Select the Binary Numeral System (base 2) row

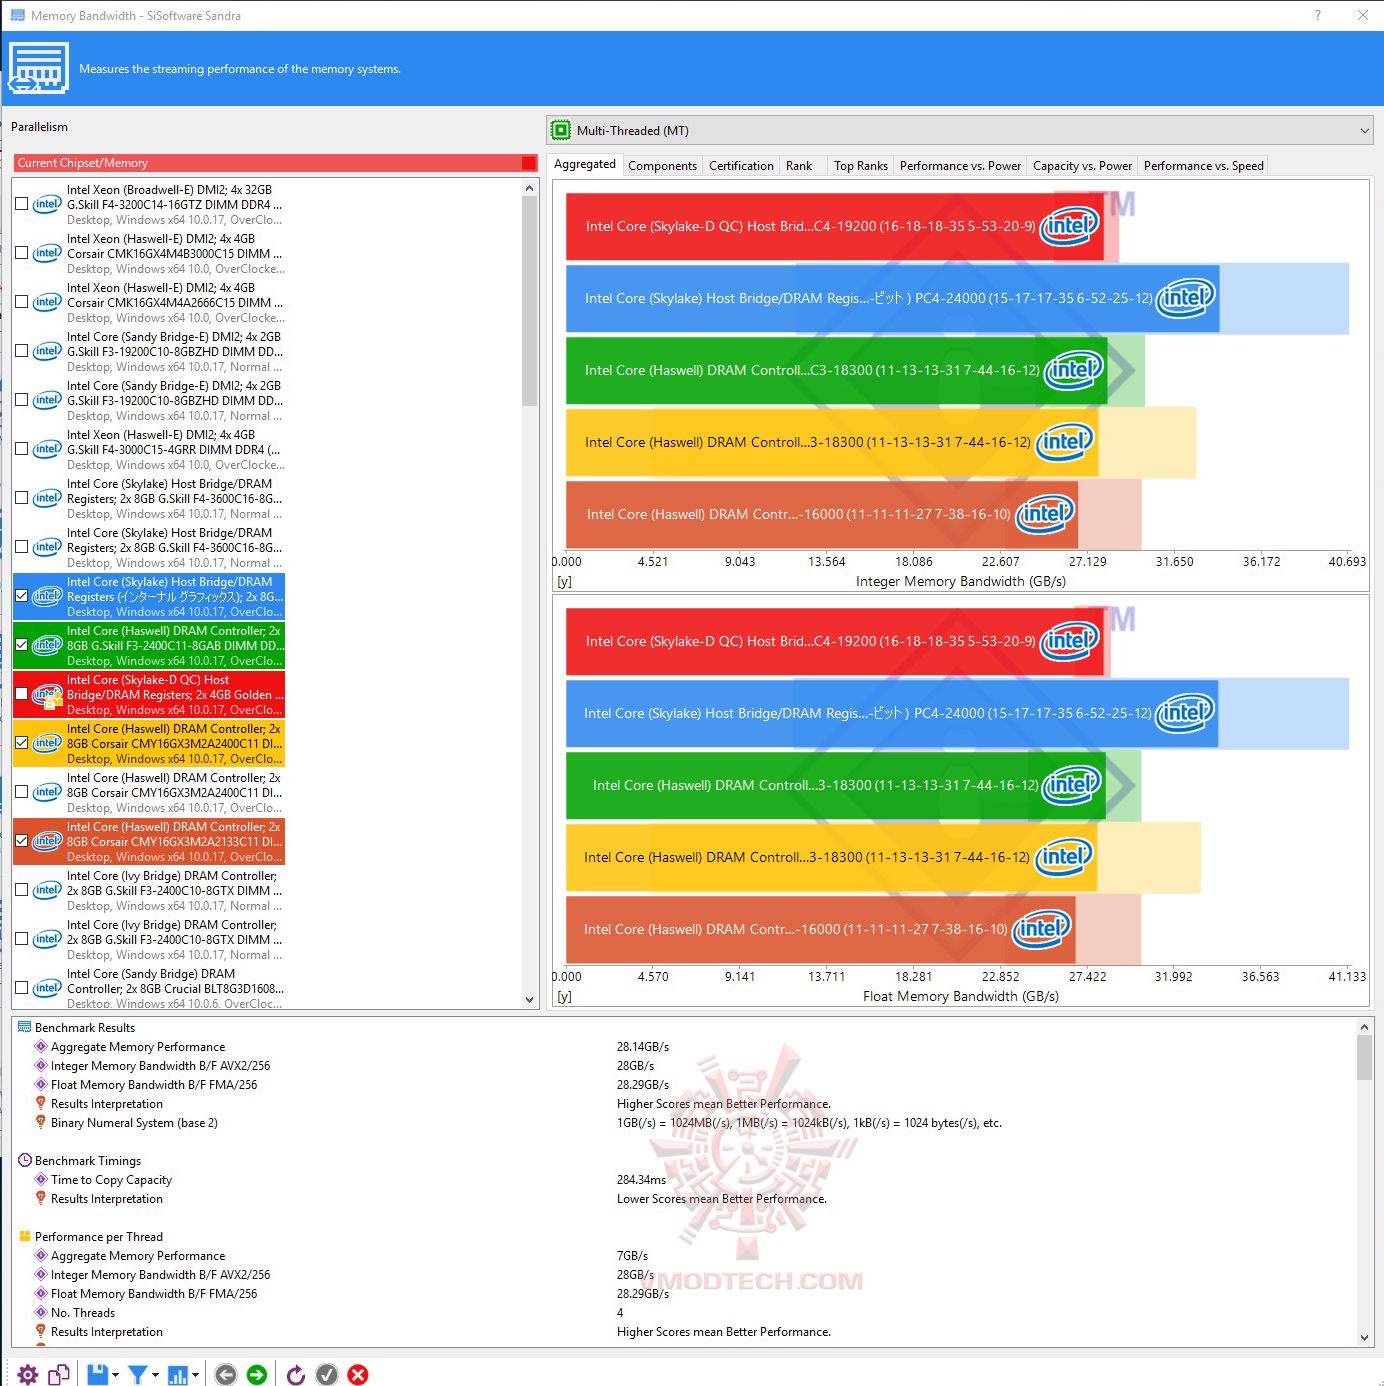(x=134, y=1122)
